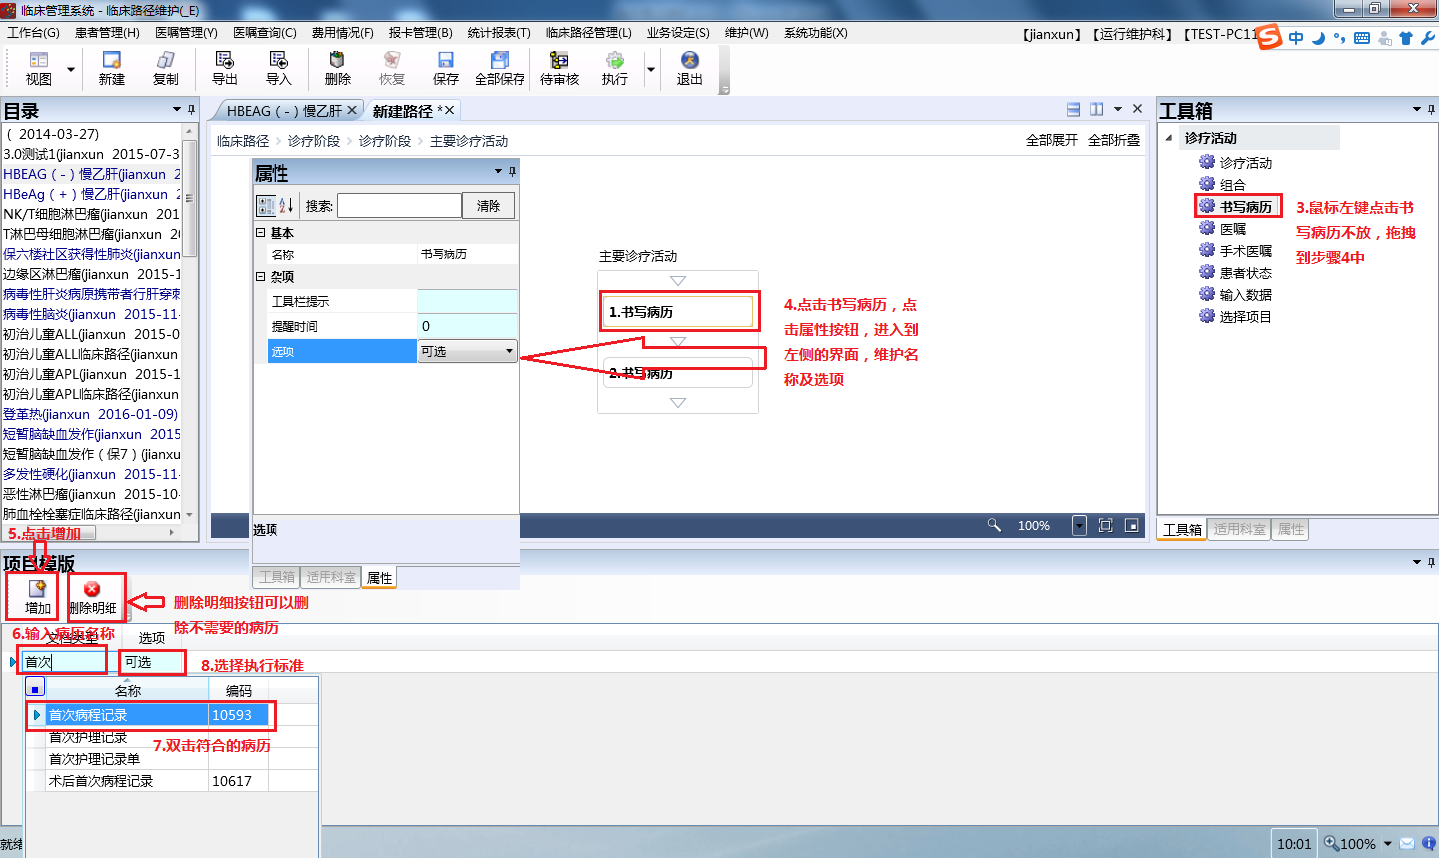This screenshot has height=858, width=1439.
Task: Open the 选项 可选 combo box dropdown
Action: click(509, 351)
